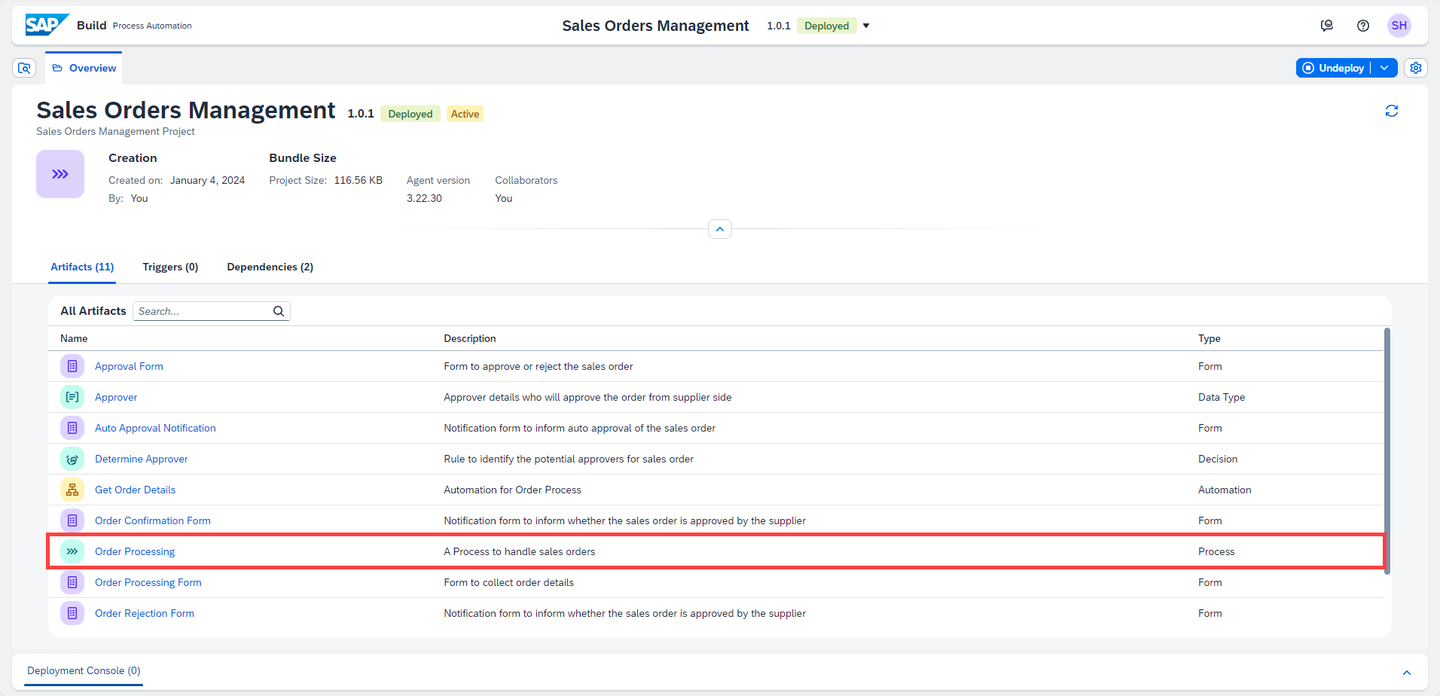Screen dimensions: 1440x696
Task: Click the 'Data Type' type cell
Action: tap(1222, 397)
